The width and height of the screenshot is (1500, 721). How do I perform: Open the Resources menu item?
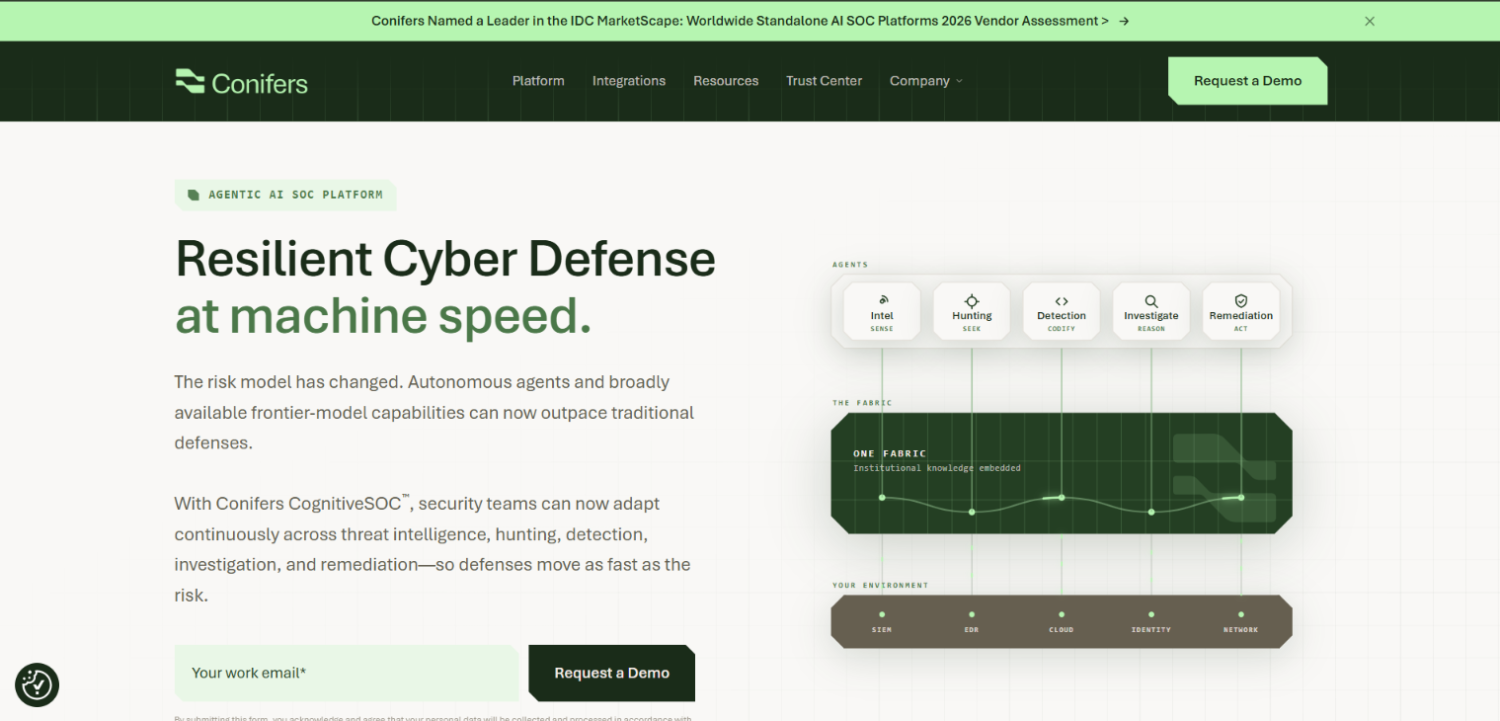(726, 81)
